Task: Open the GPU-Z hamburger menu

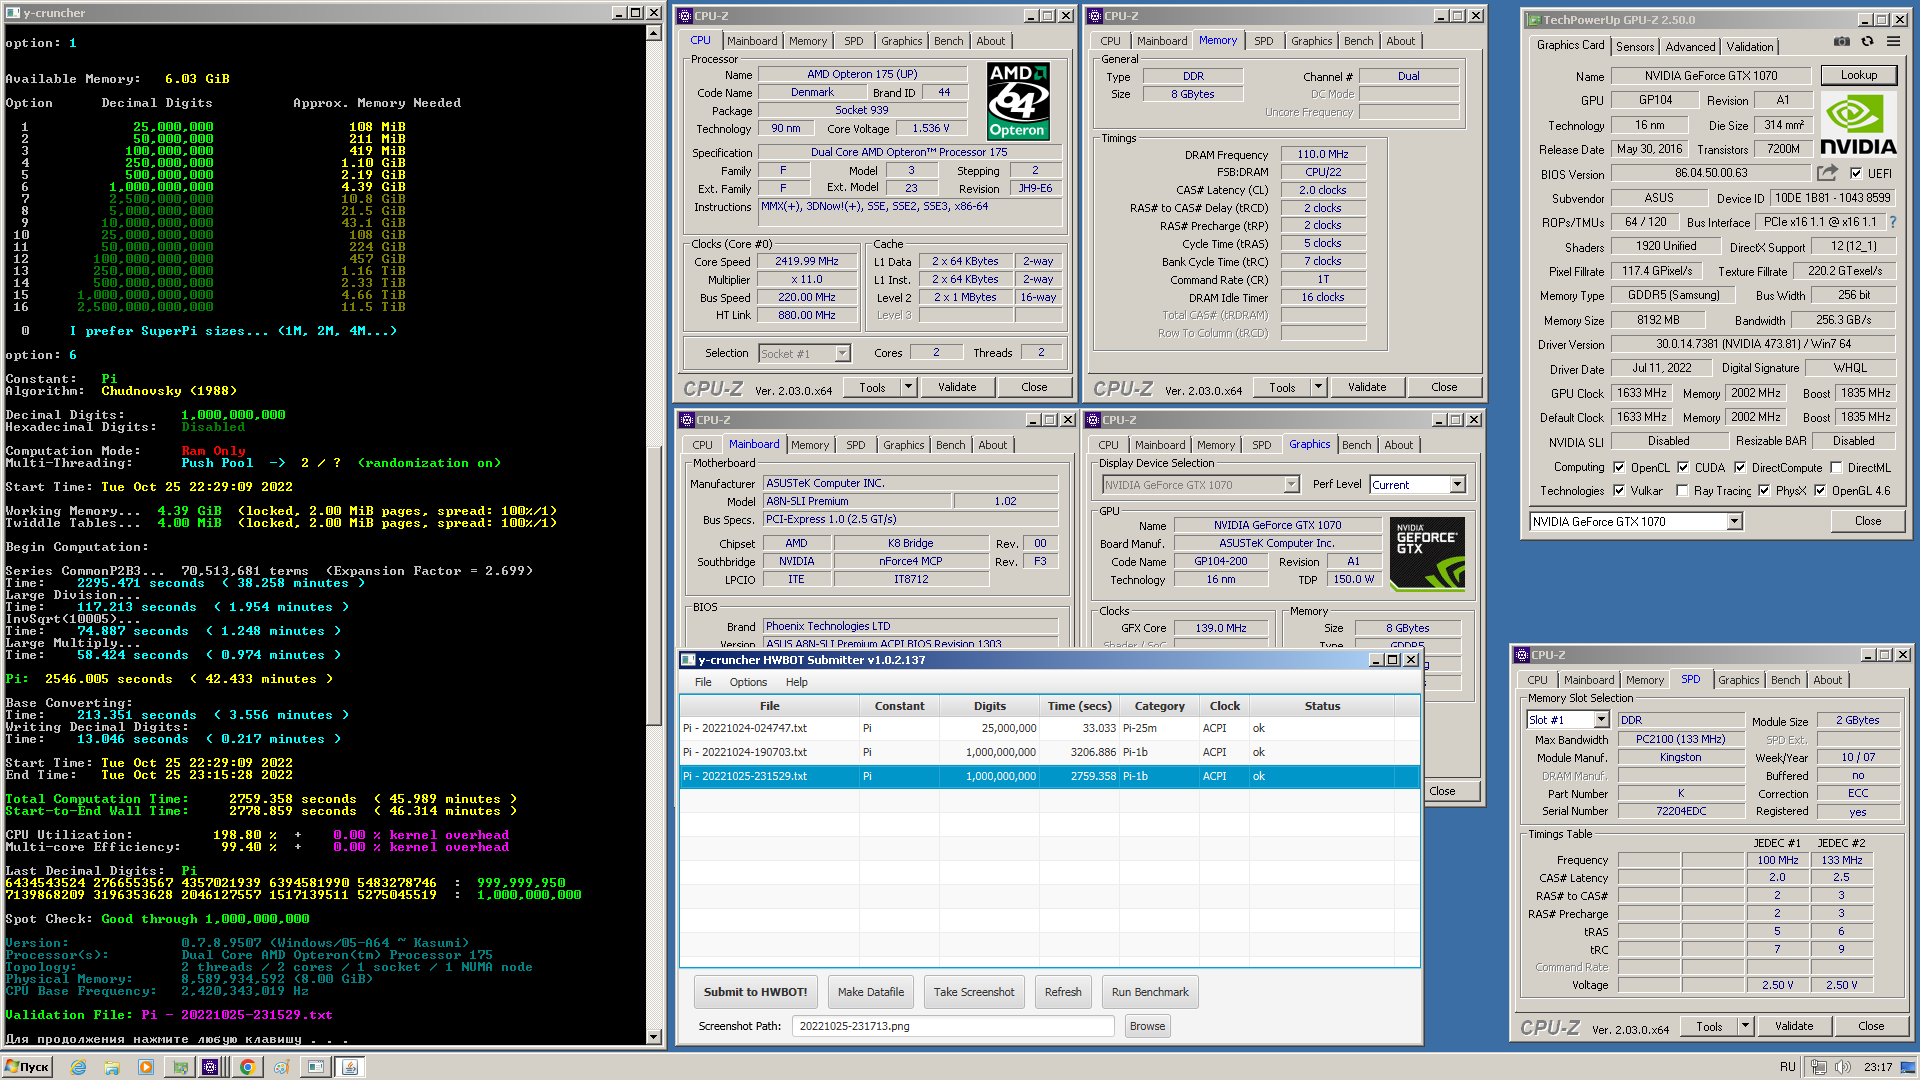Action: coord(1893,42)
